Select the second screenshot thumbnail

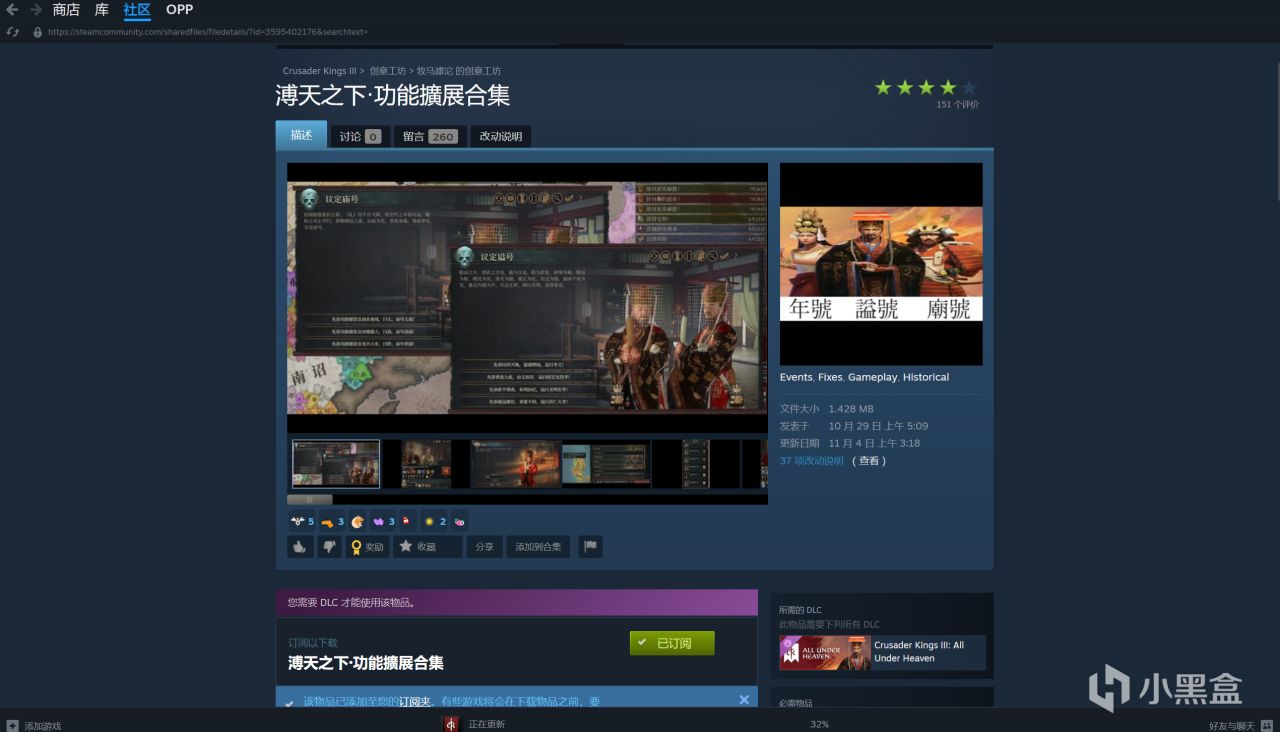426,464
